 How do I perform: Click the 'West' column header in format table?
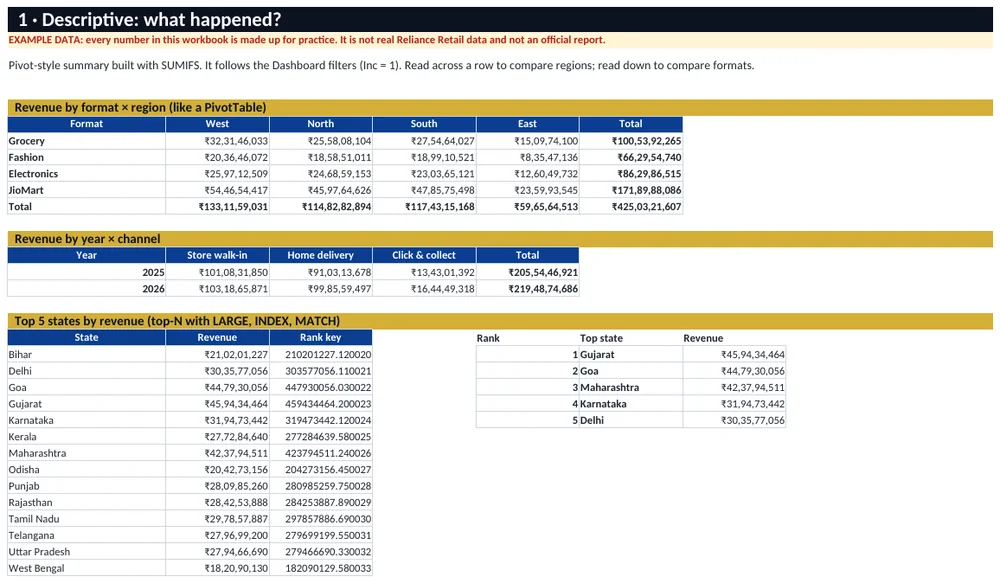pos(217,124)
